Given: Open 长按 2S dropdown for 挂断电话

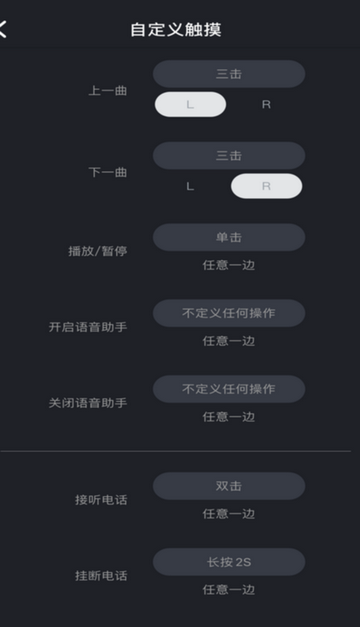Looking at the screenshot, I should click(229, 562).
